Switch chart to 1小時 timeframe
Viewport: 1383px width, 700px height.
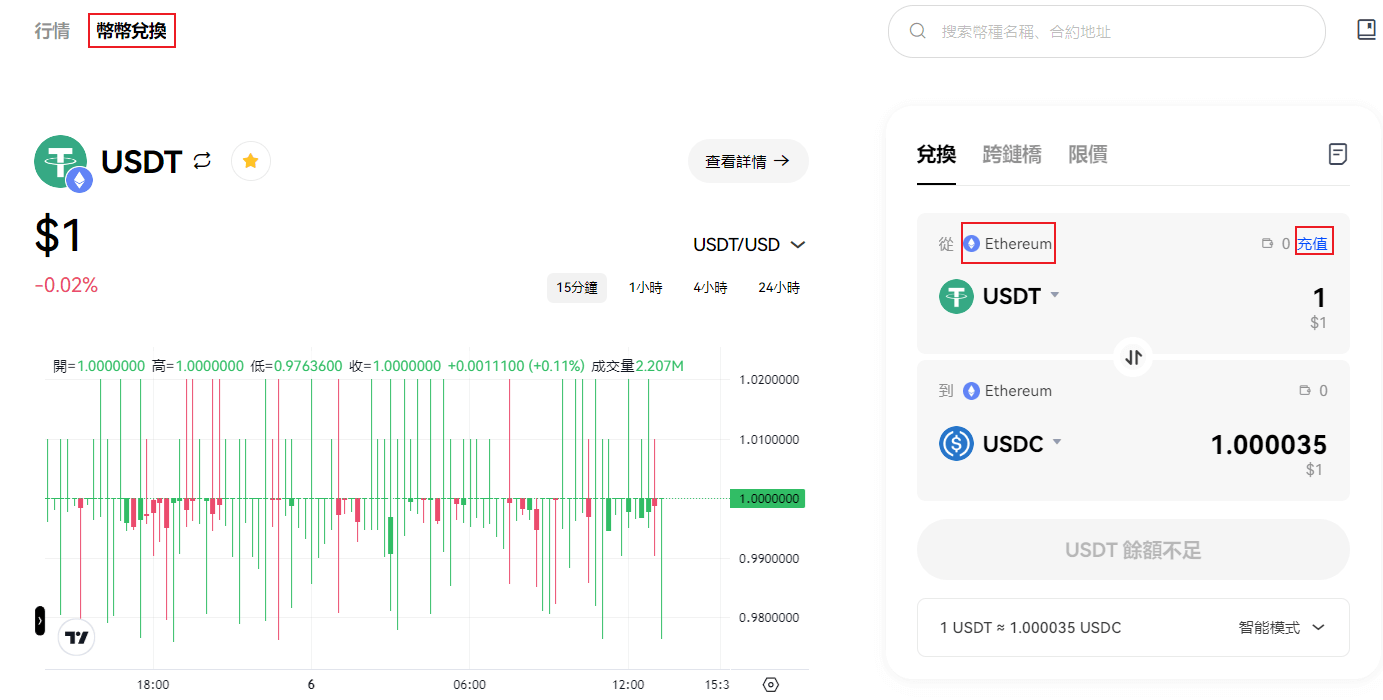pos(645,288)
